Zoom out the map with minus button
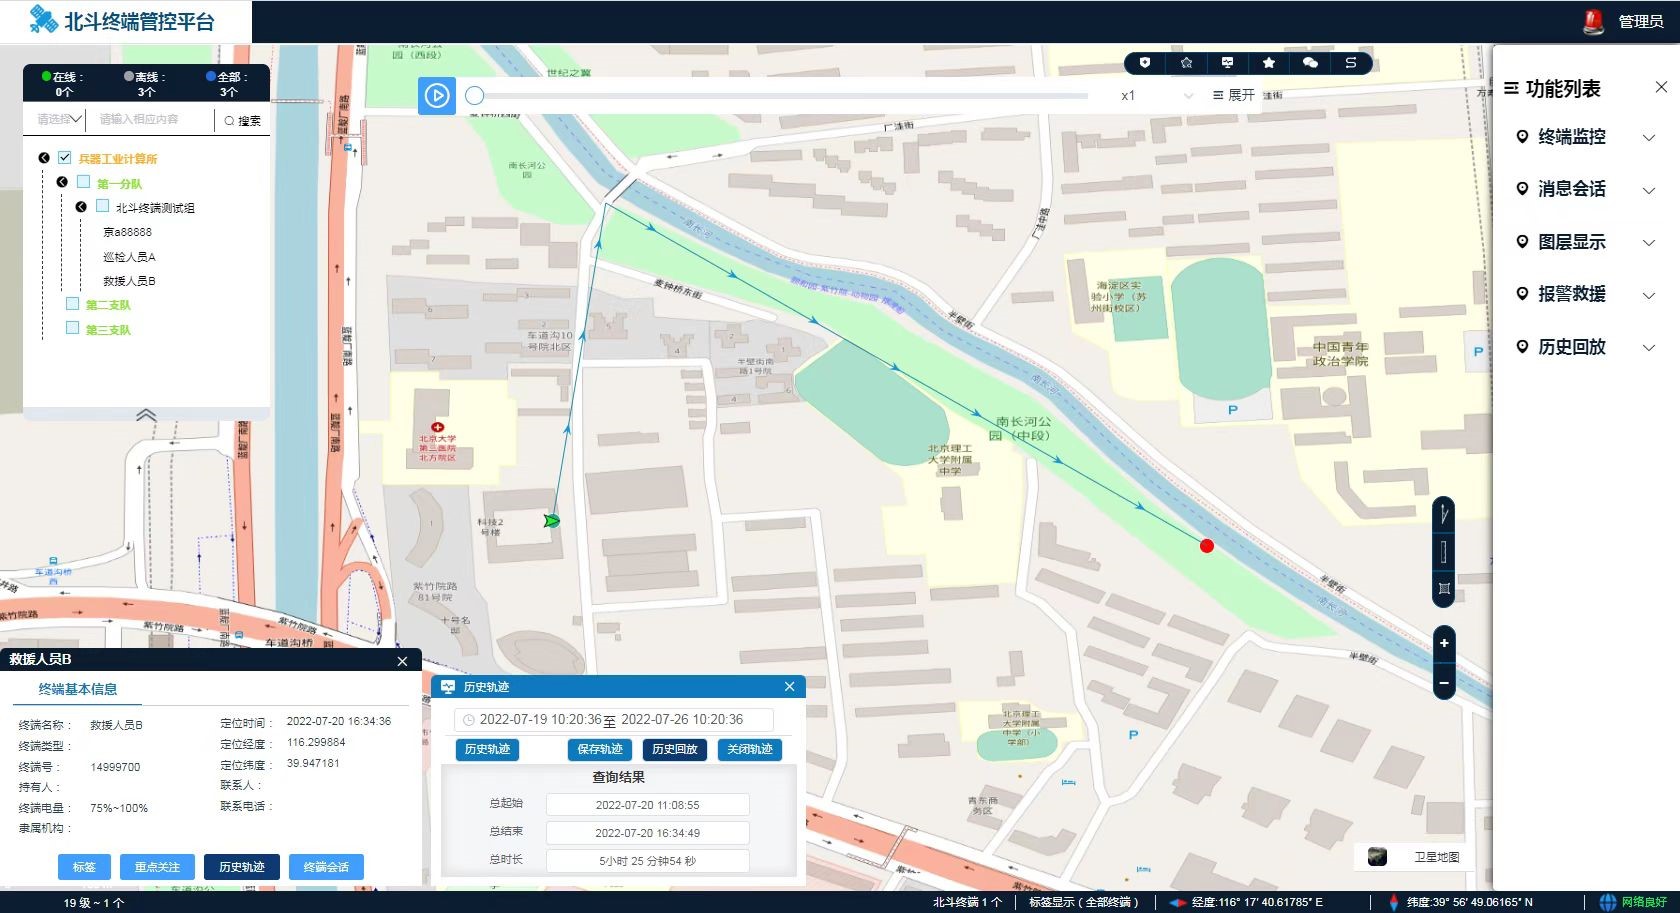 [1444, 683]
